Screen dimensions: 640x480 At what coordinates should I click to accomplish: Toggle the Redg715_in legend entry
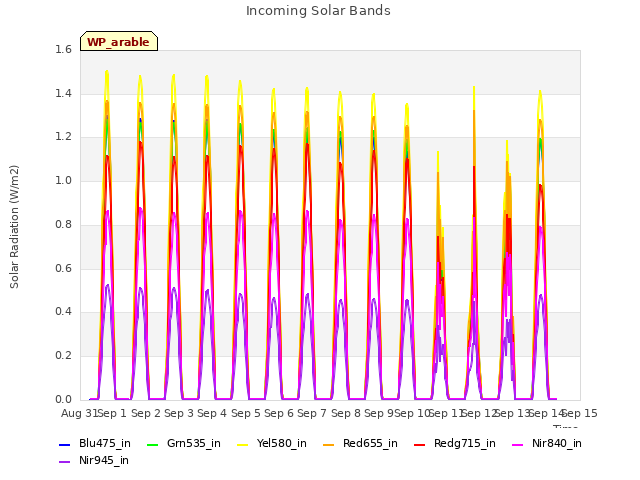(x=455, y=443)
